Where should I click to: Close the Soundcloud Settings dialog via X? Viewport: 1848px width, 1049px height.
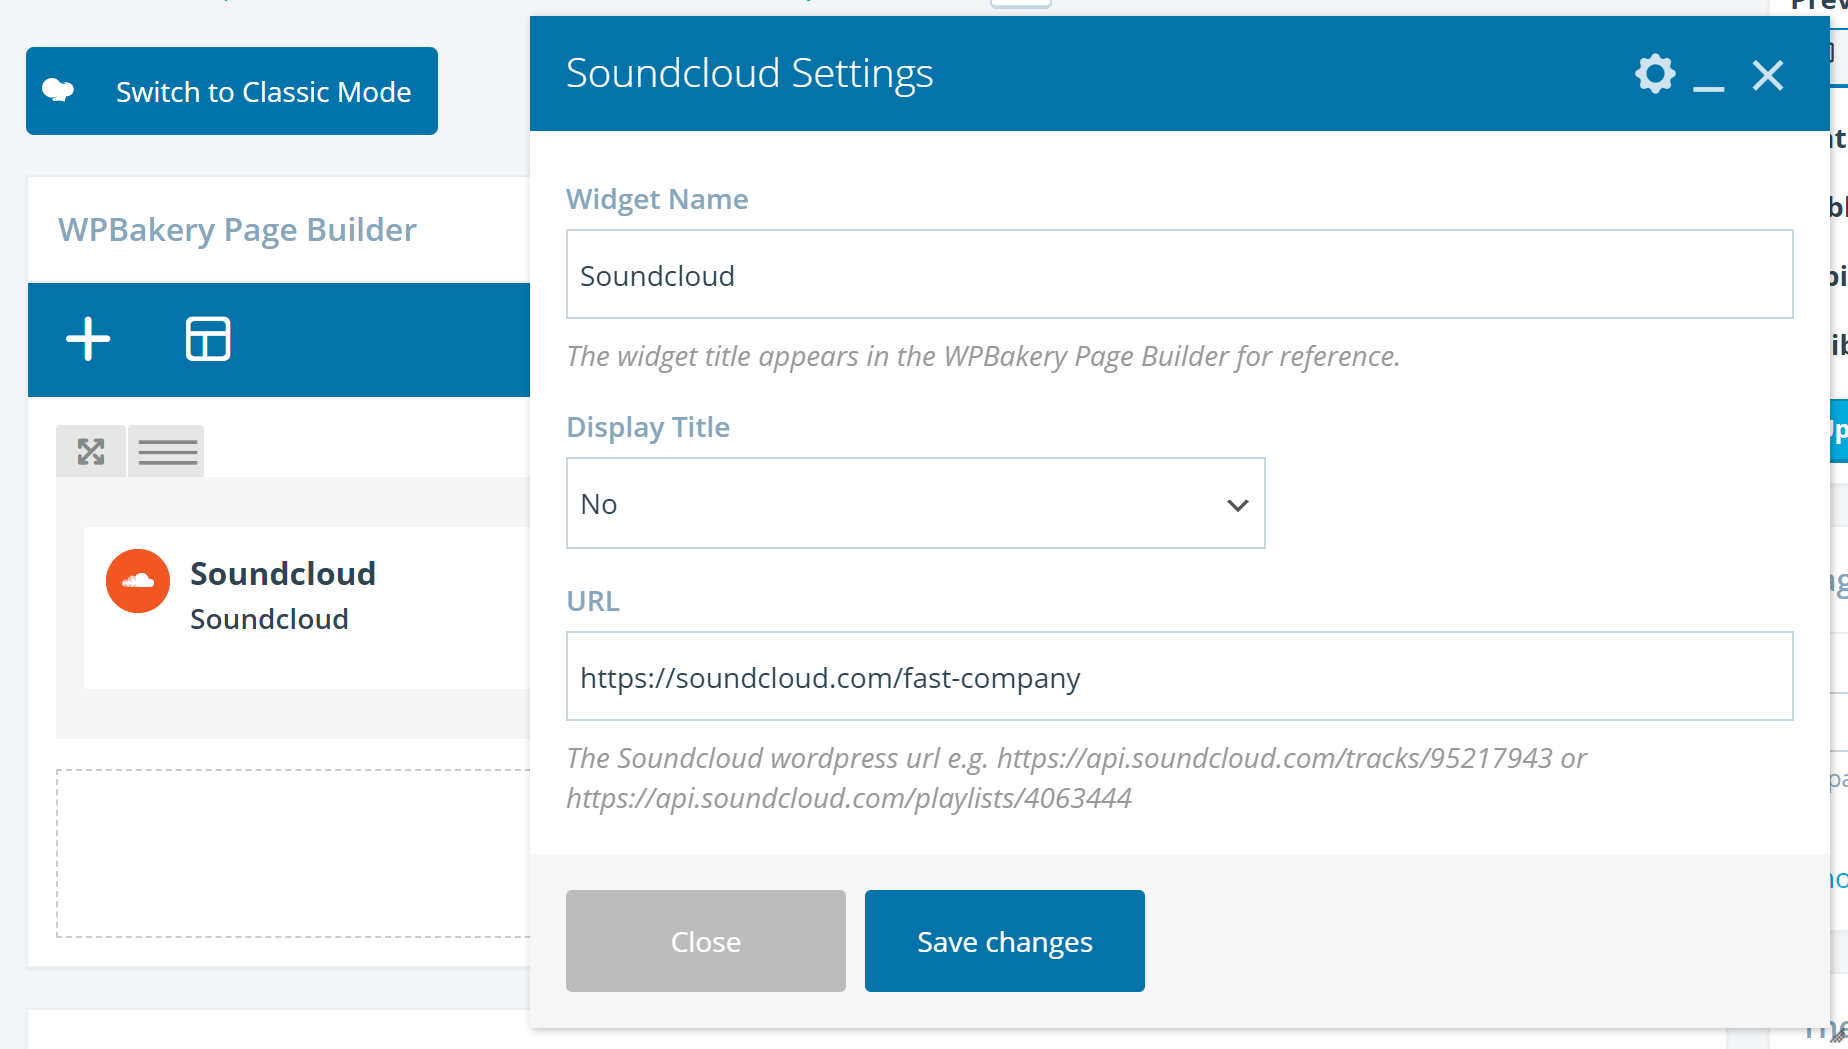[1768, 75]
